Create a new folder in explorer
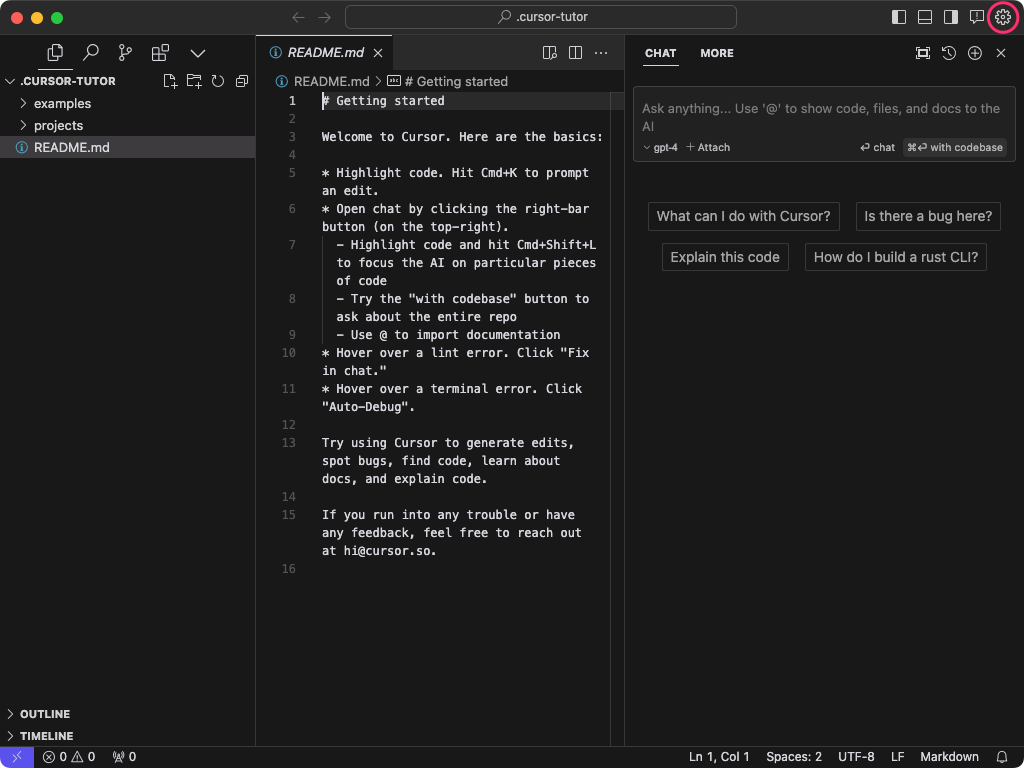This screenshot has width=1024, height=768. click(x=194, y=81)
